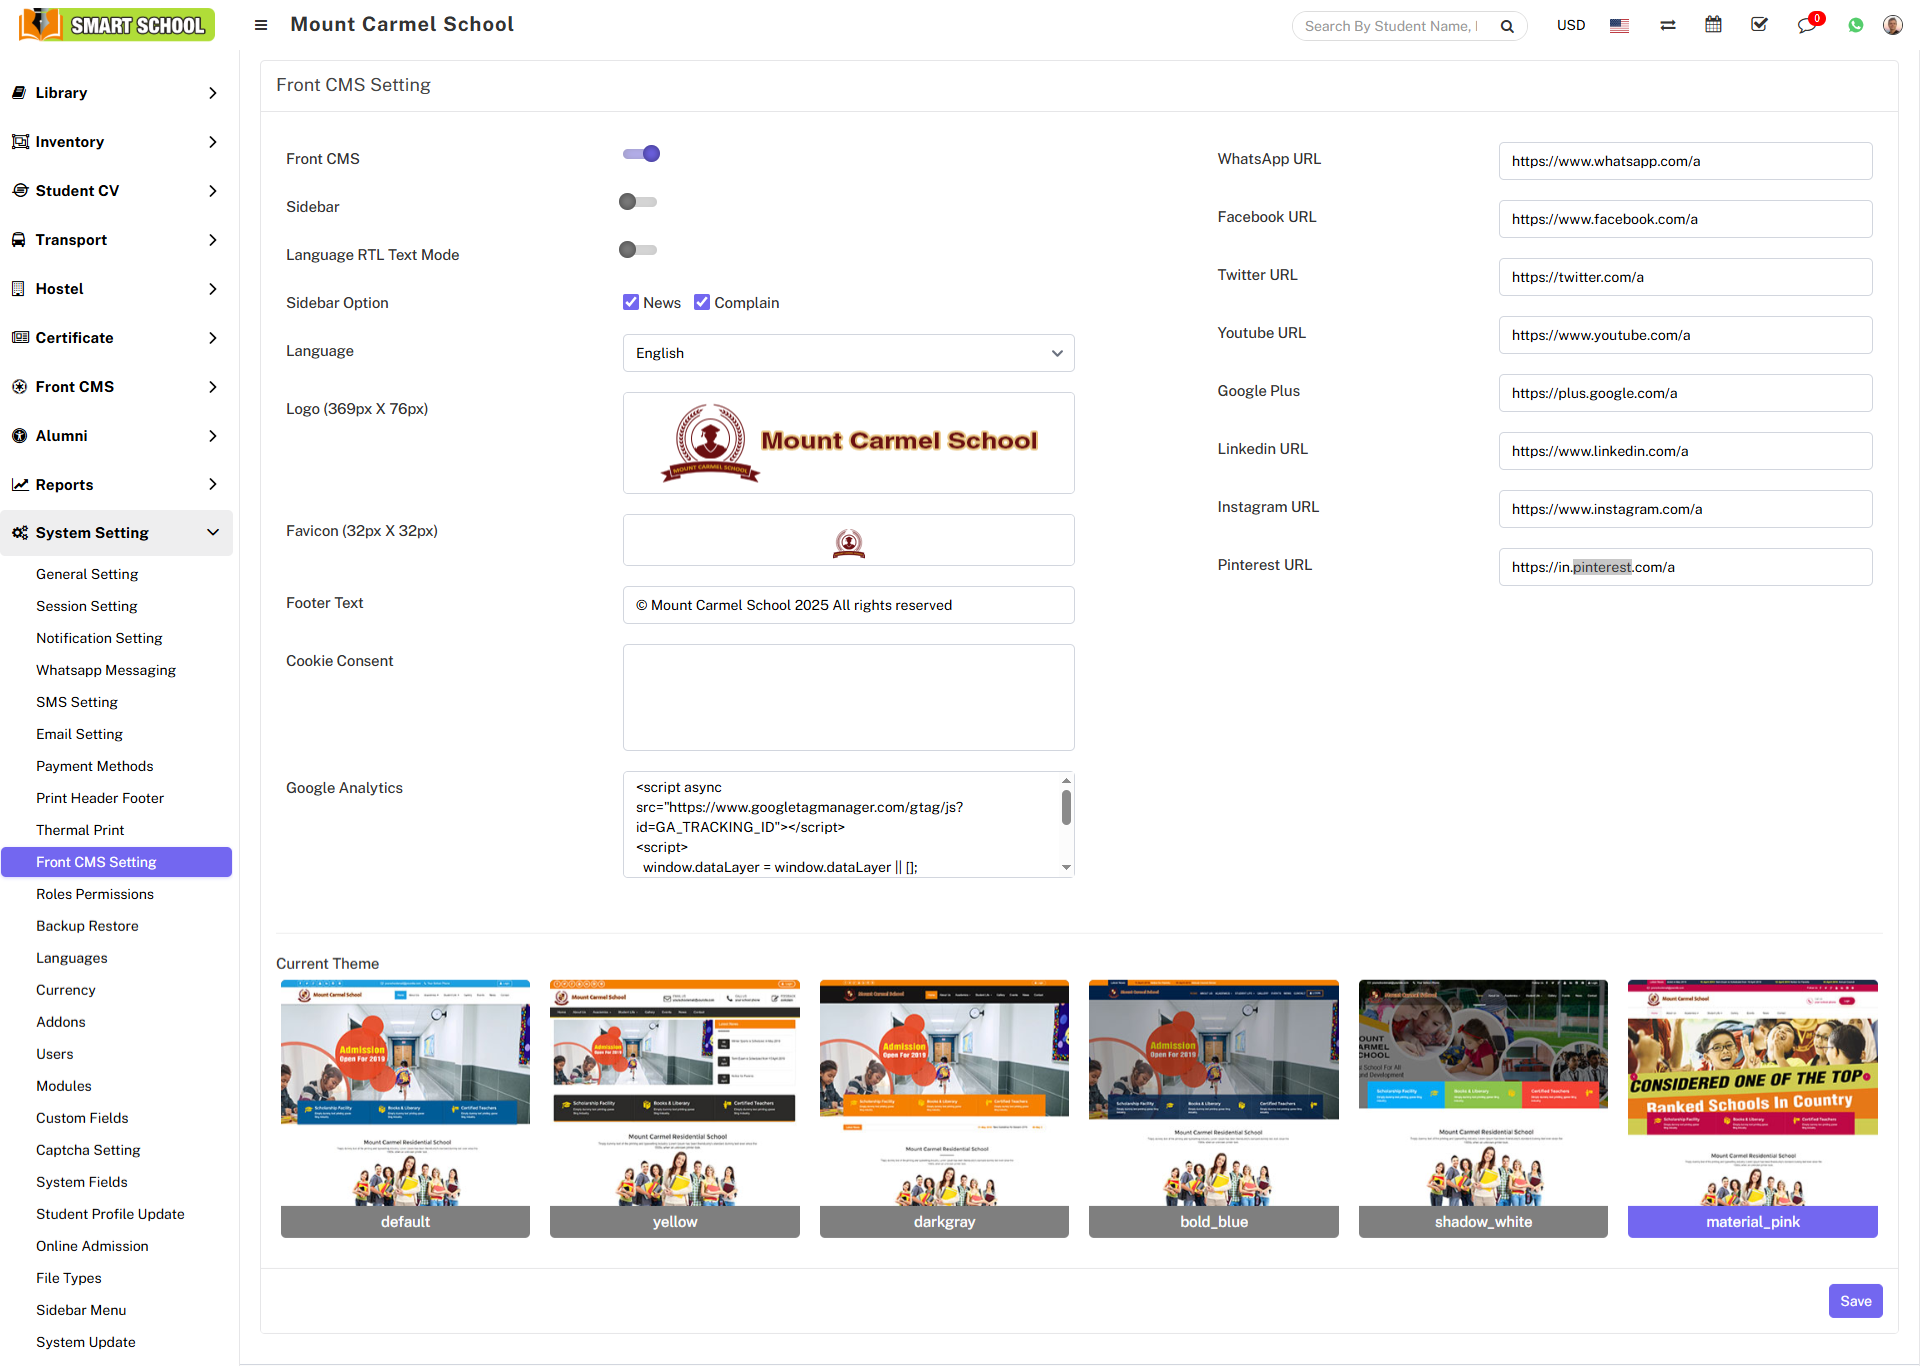Open the chat messages icon with badge
This screenshot has height=1366, width=1920.
click(1806, 25)
